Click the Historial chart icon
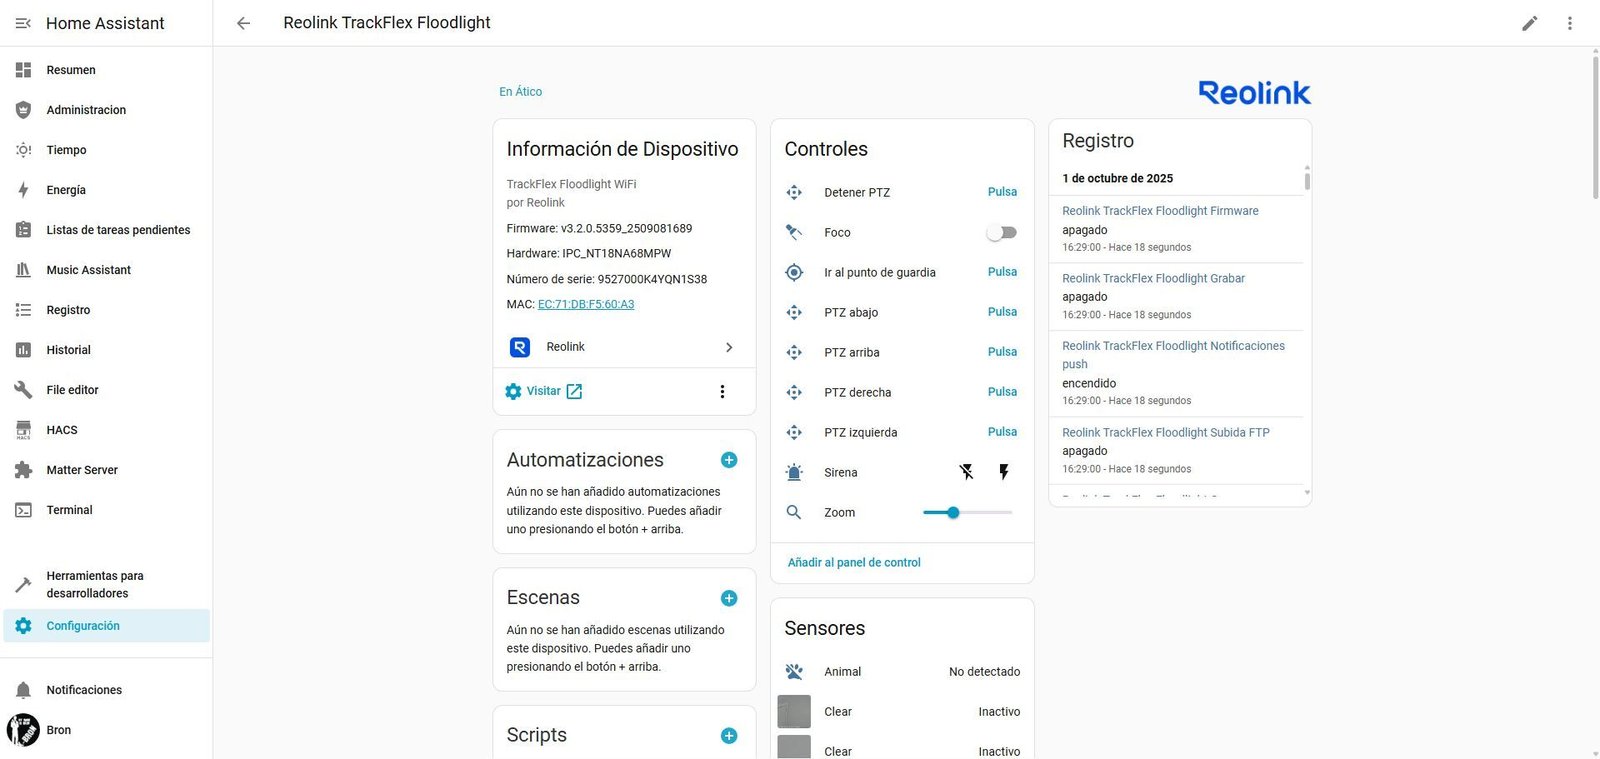 pyautogui.click(x=23, y=350)
